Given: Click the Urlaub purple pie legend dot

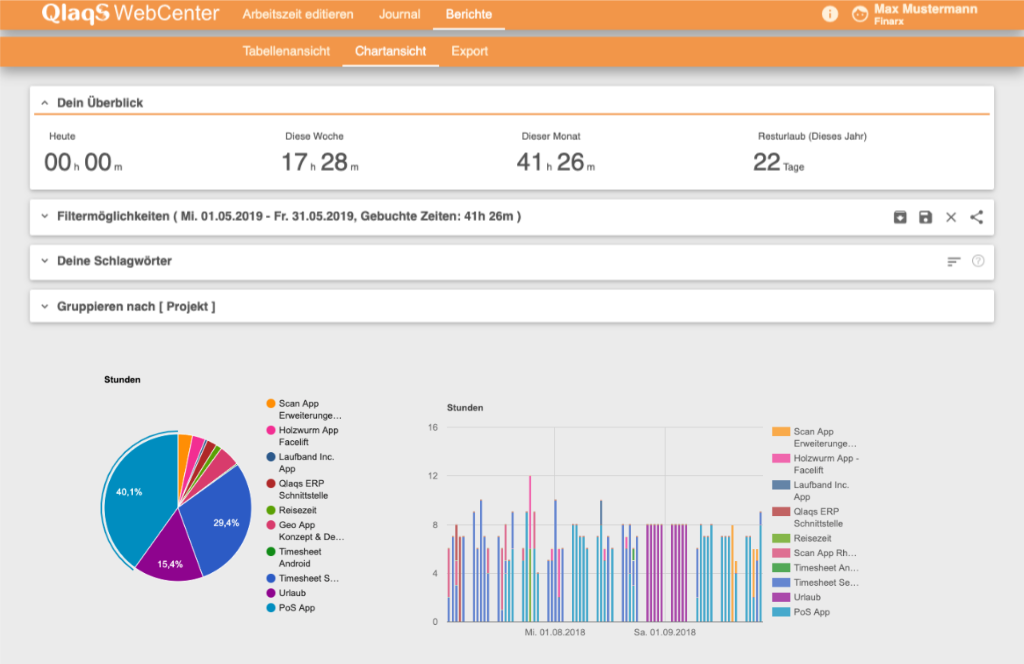Looking at the screenshot, I should coord(270,593).
